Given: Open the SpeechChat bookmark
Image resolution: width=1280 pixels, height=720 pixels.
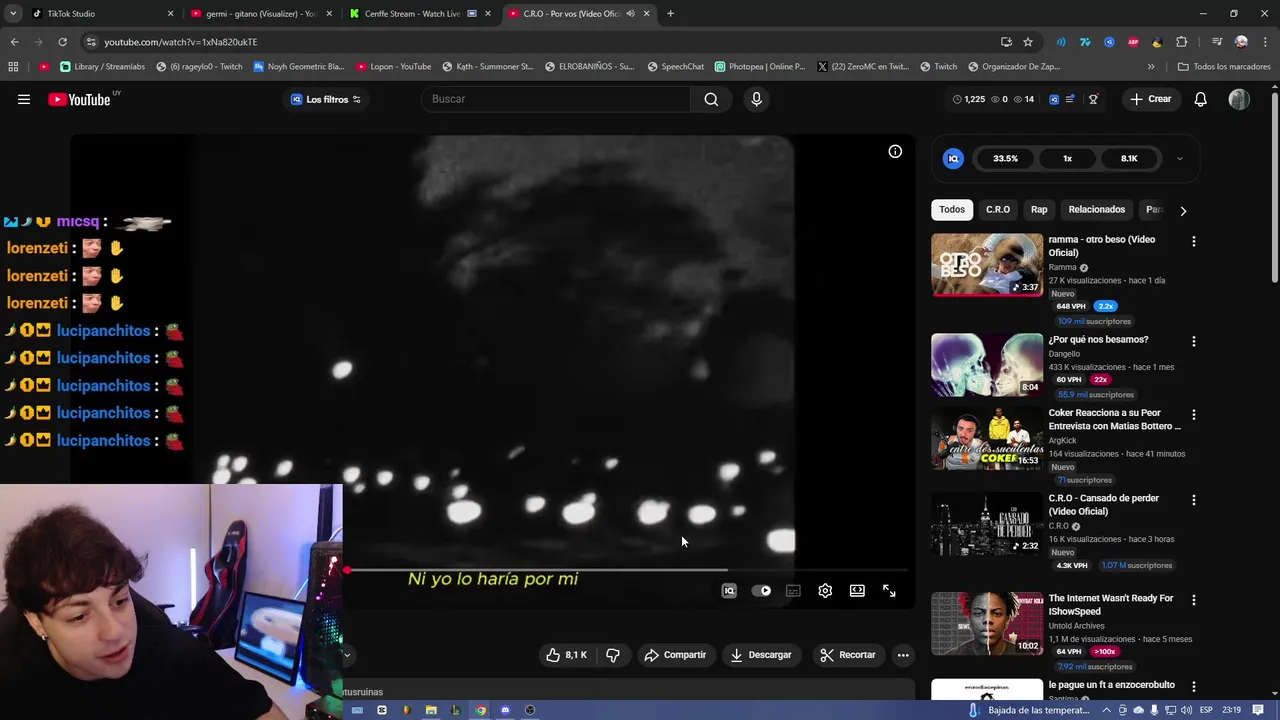Looking at the screenshot, I should pos(675,67).
